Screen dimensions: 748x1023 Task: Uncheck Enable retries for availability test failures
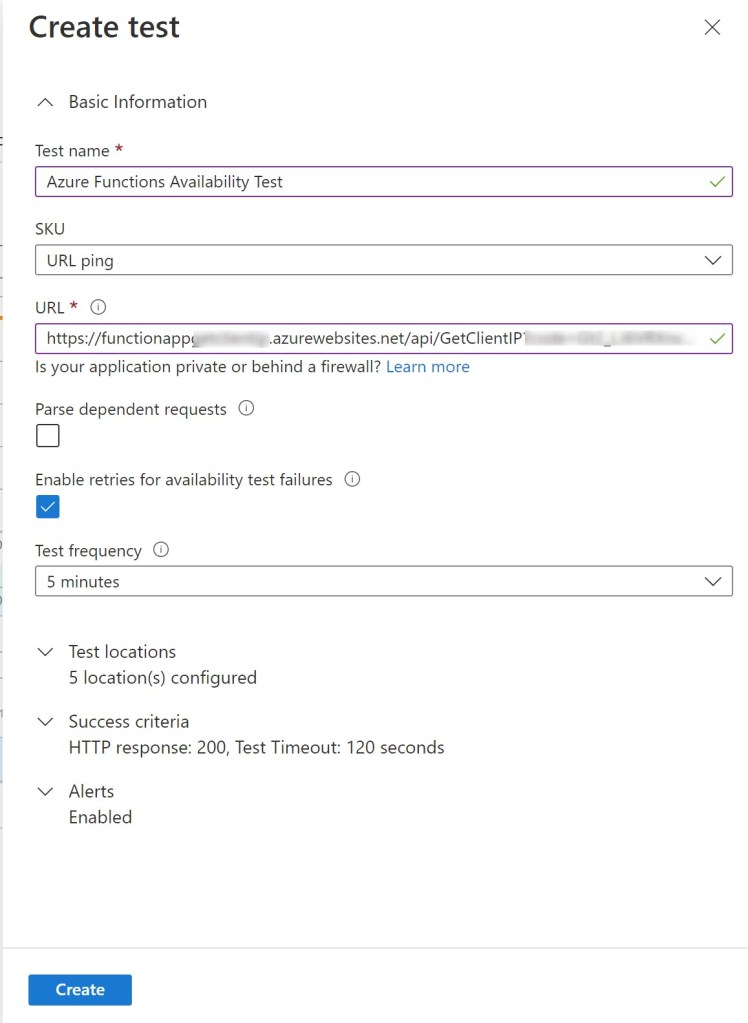click(48, 507)
